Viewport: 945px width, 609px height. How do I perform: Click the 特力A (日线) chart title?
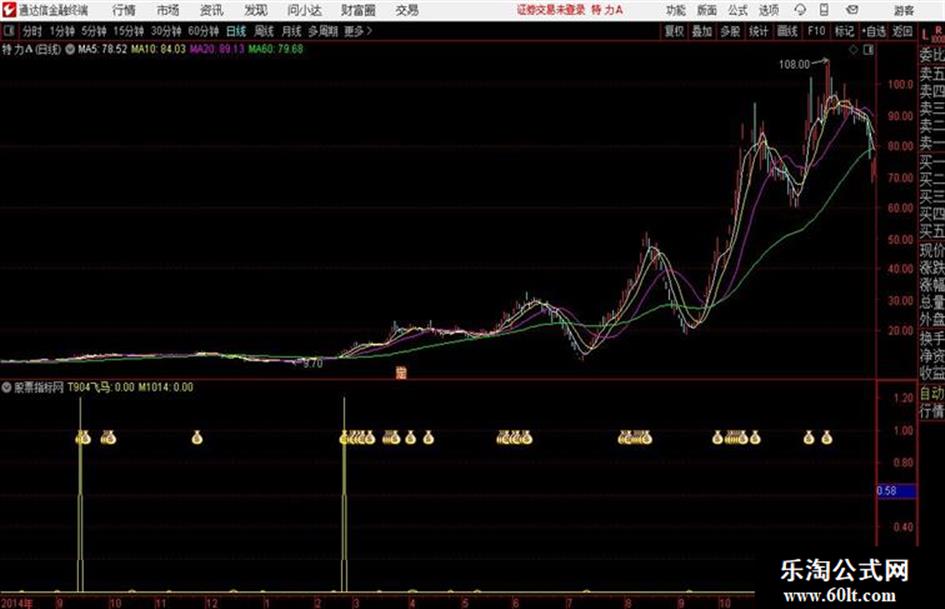(x=31, y=49)
